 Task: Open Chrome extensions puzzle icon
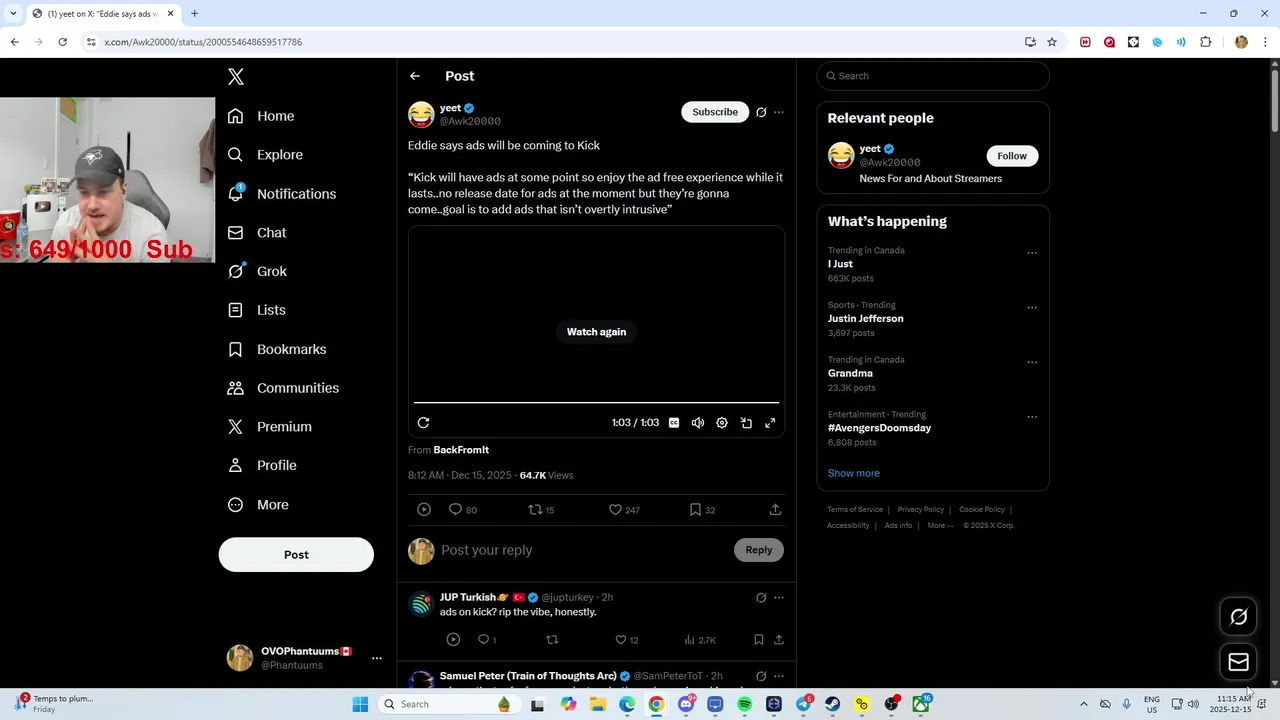click(x=1205, y=42)
